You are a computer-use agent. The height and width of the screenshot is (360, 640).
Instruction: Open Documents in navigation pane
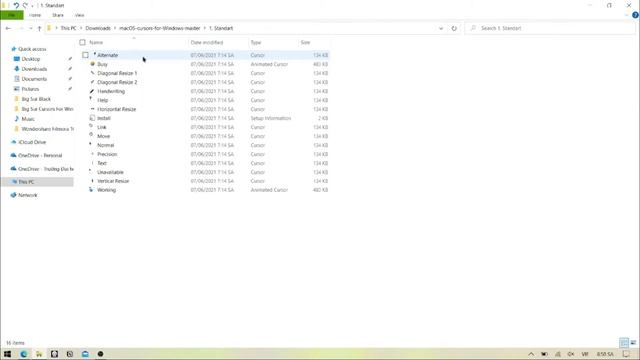(x=34, y=79)
